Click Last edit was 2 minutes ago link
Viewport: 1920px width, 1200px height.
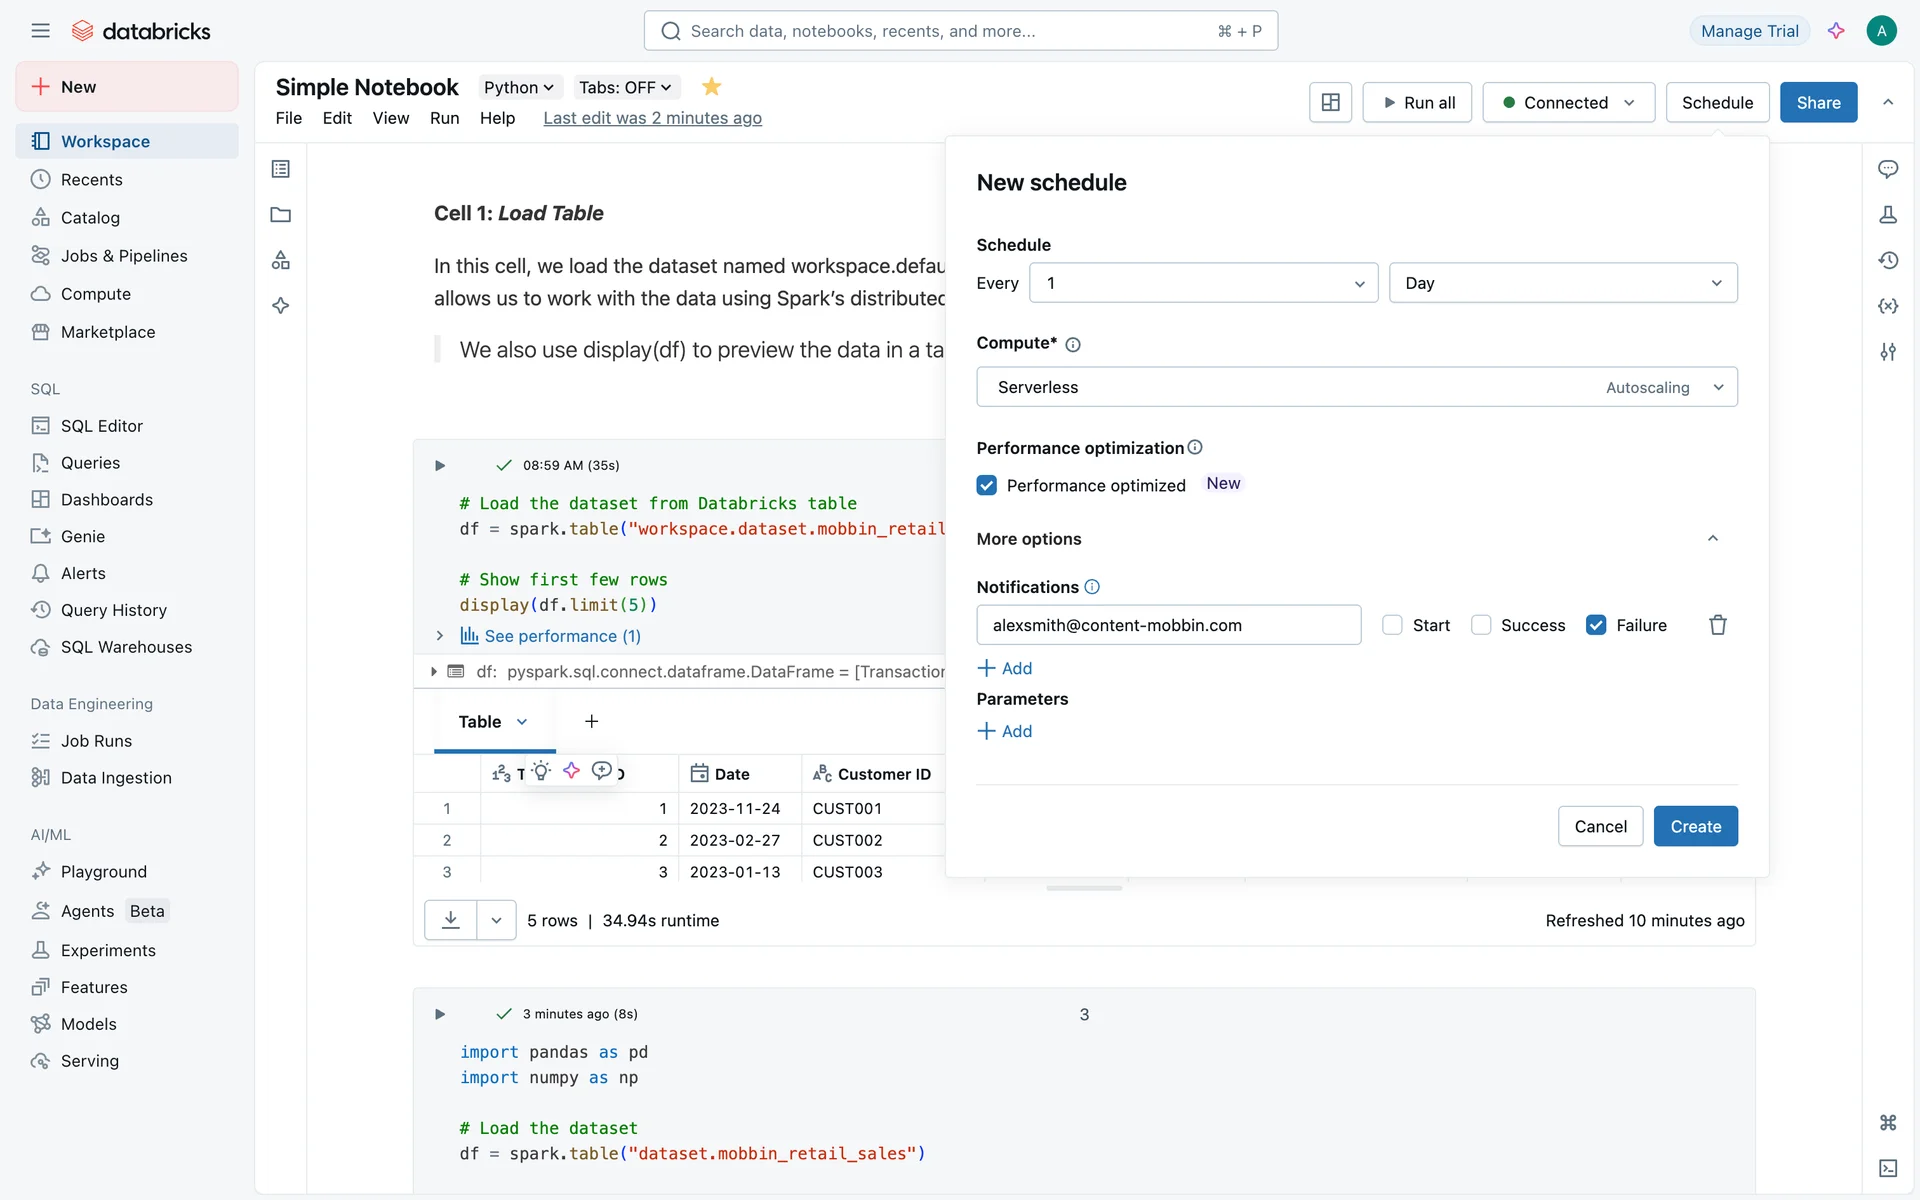[x=652, y=118]
